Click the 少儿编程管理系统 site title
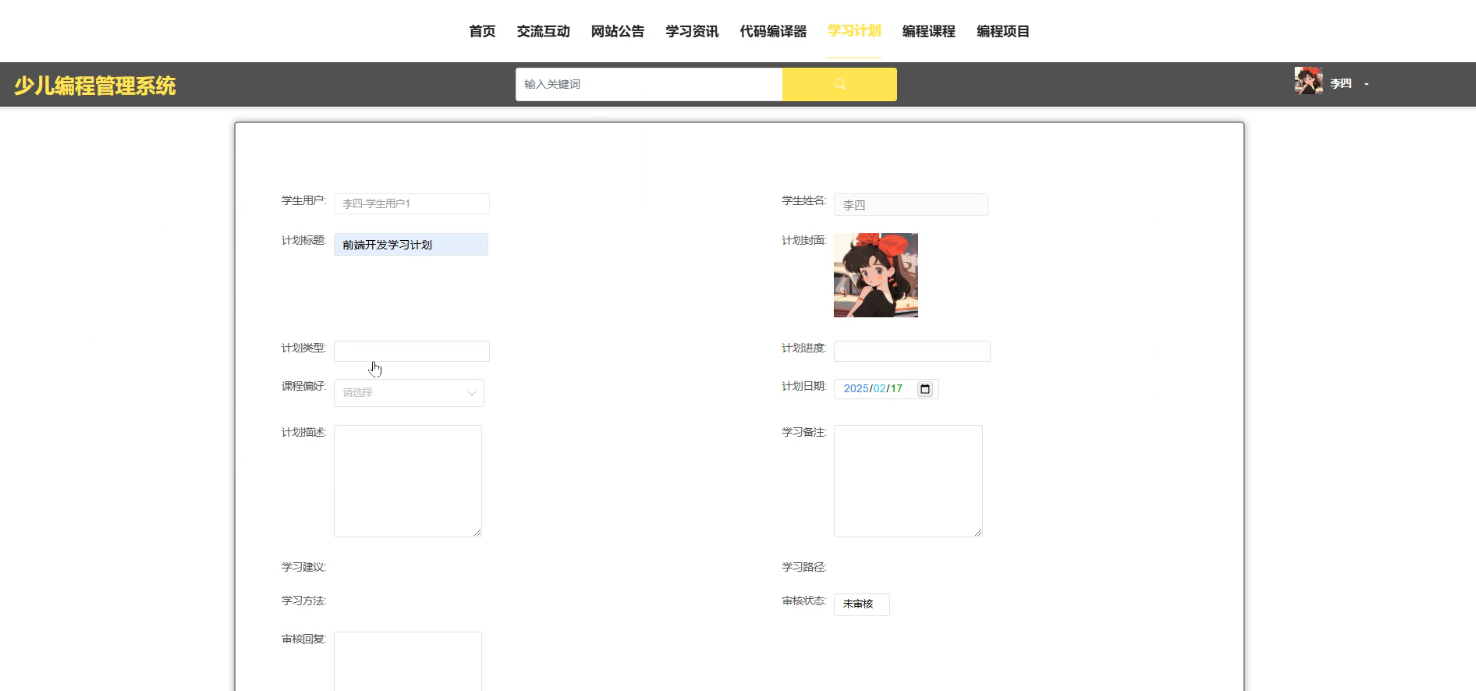The width and height of the screenshot is (1476, 691). pyautogui.click(x=95, y=86)
